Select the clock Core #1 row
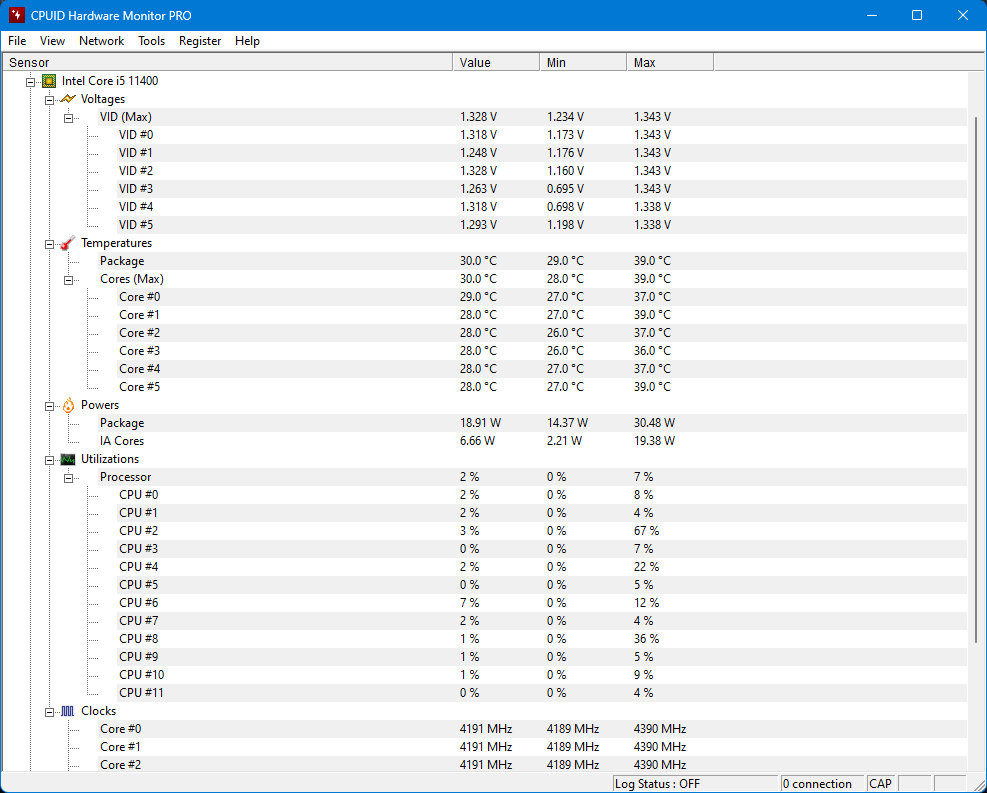The image size is (987, 793). [533, 746]
